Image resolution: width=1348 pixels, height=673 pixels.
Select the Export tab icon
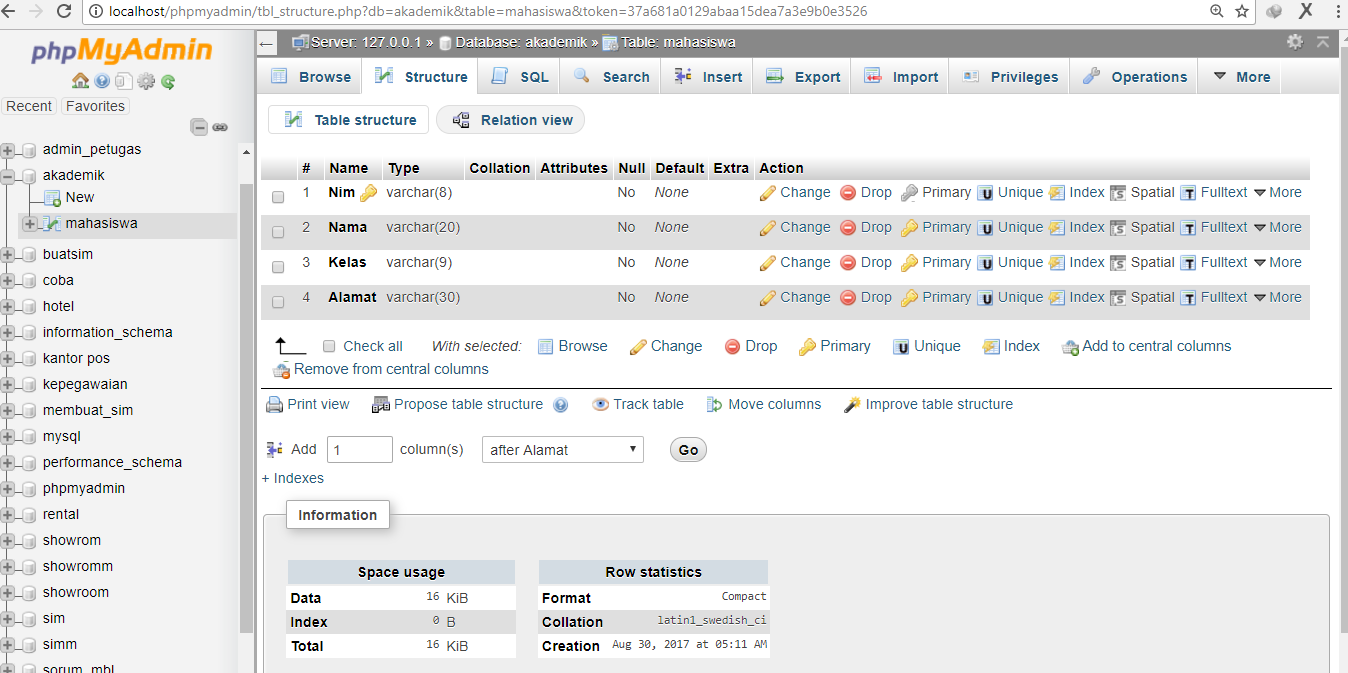(x=774, y=75)
